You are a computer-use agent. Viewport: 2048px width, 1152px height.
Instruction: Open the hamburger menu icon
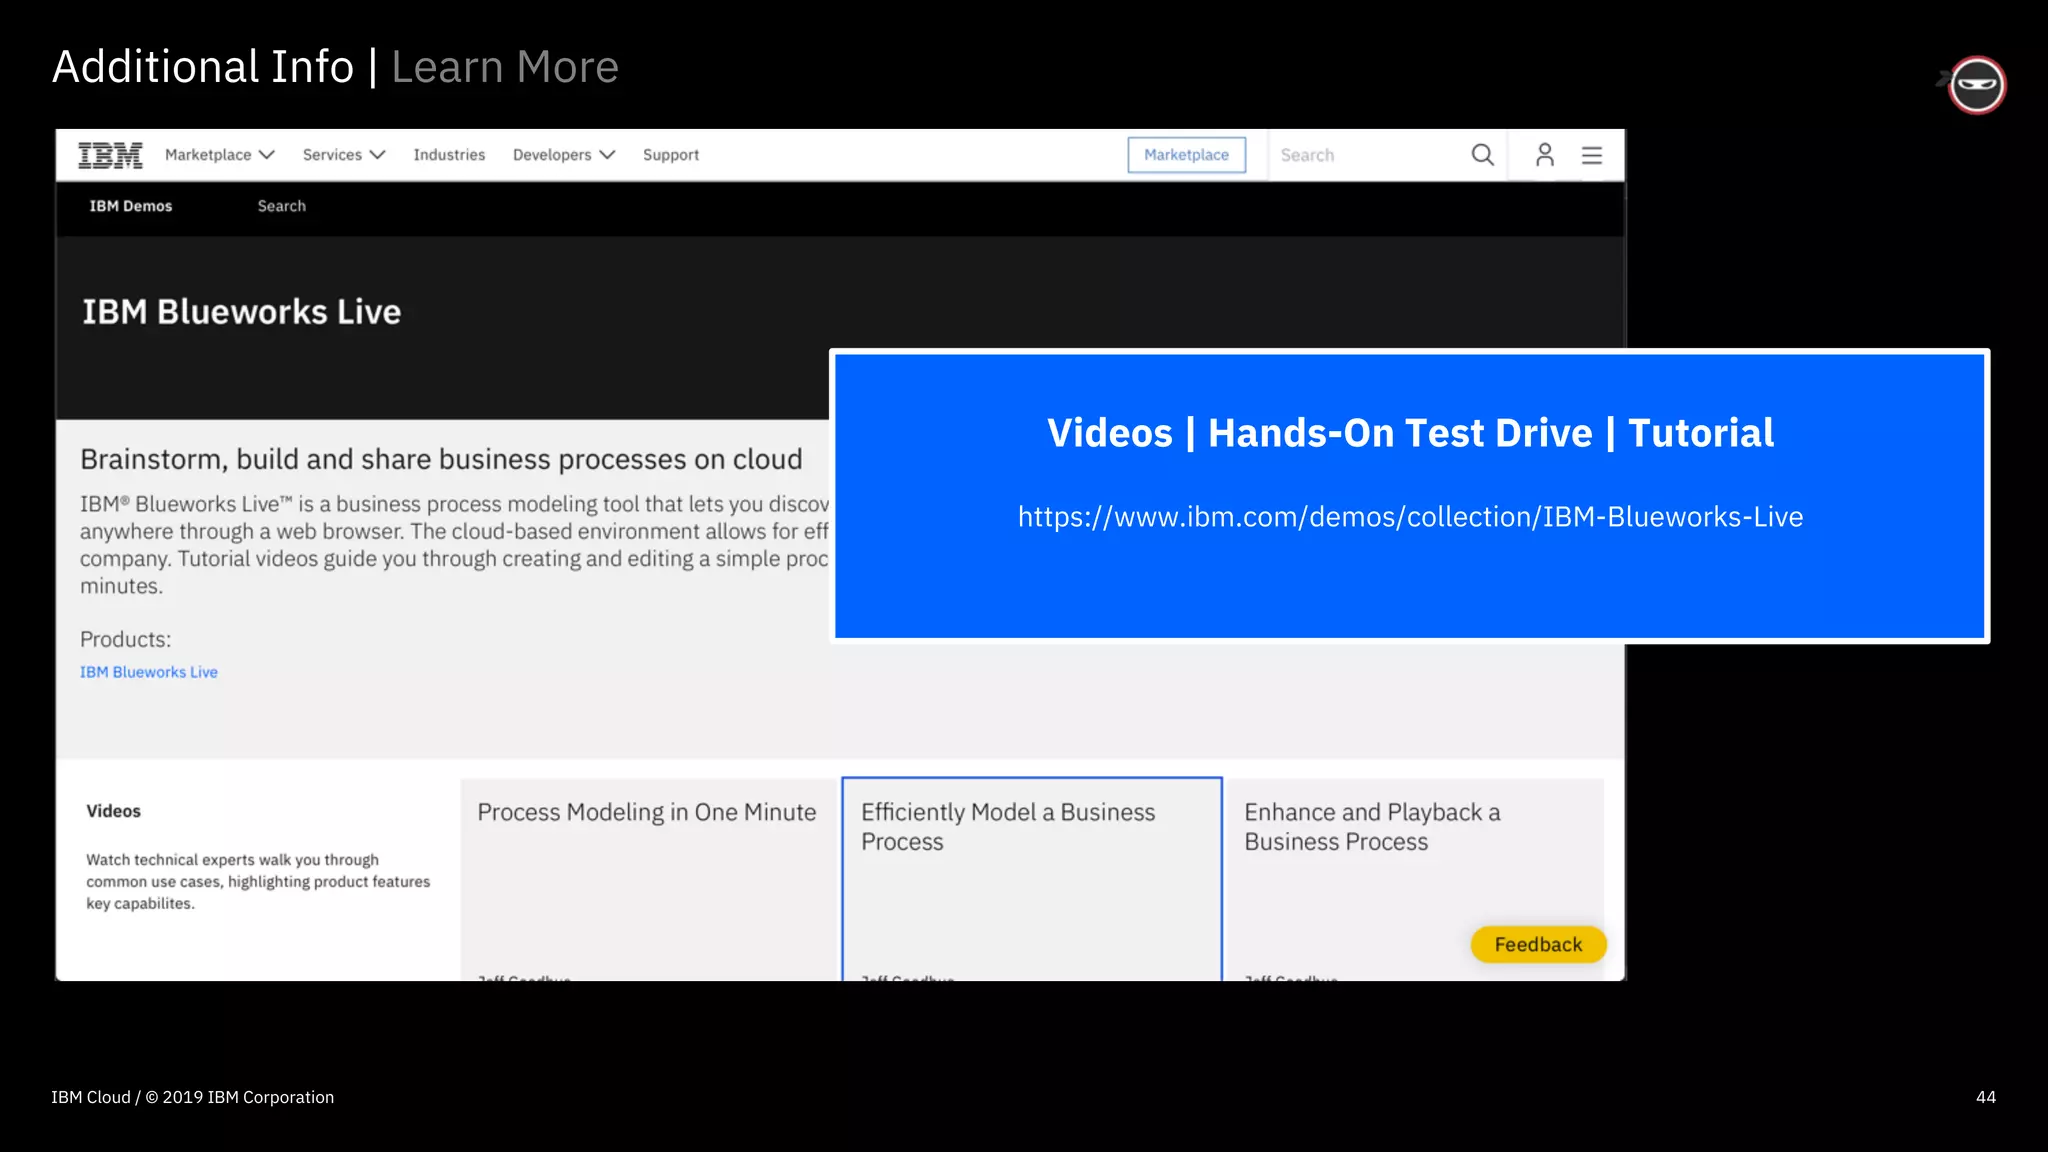click(1592, 155)
